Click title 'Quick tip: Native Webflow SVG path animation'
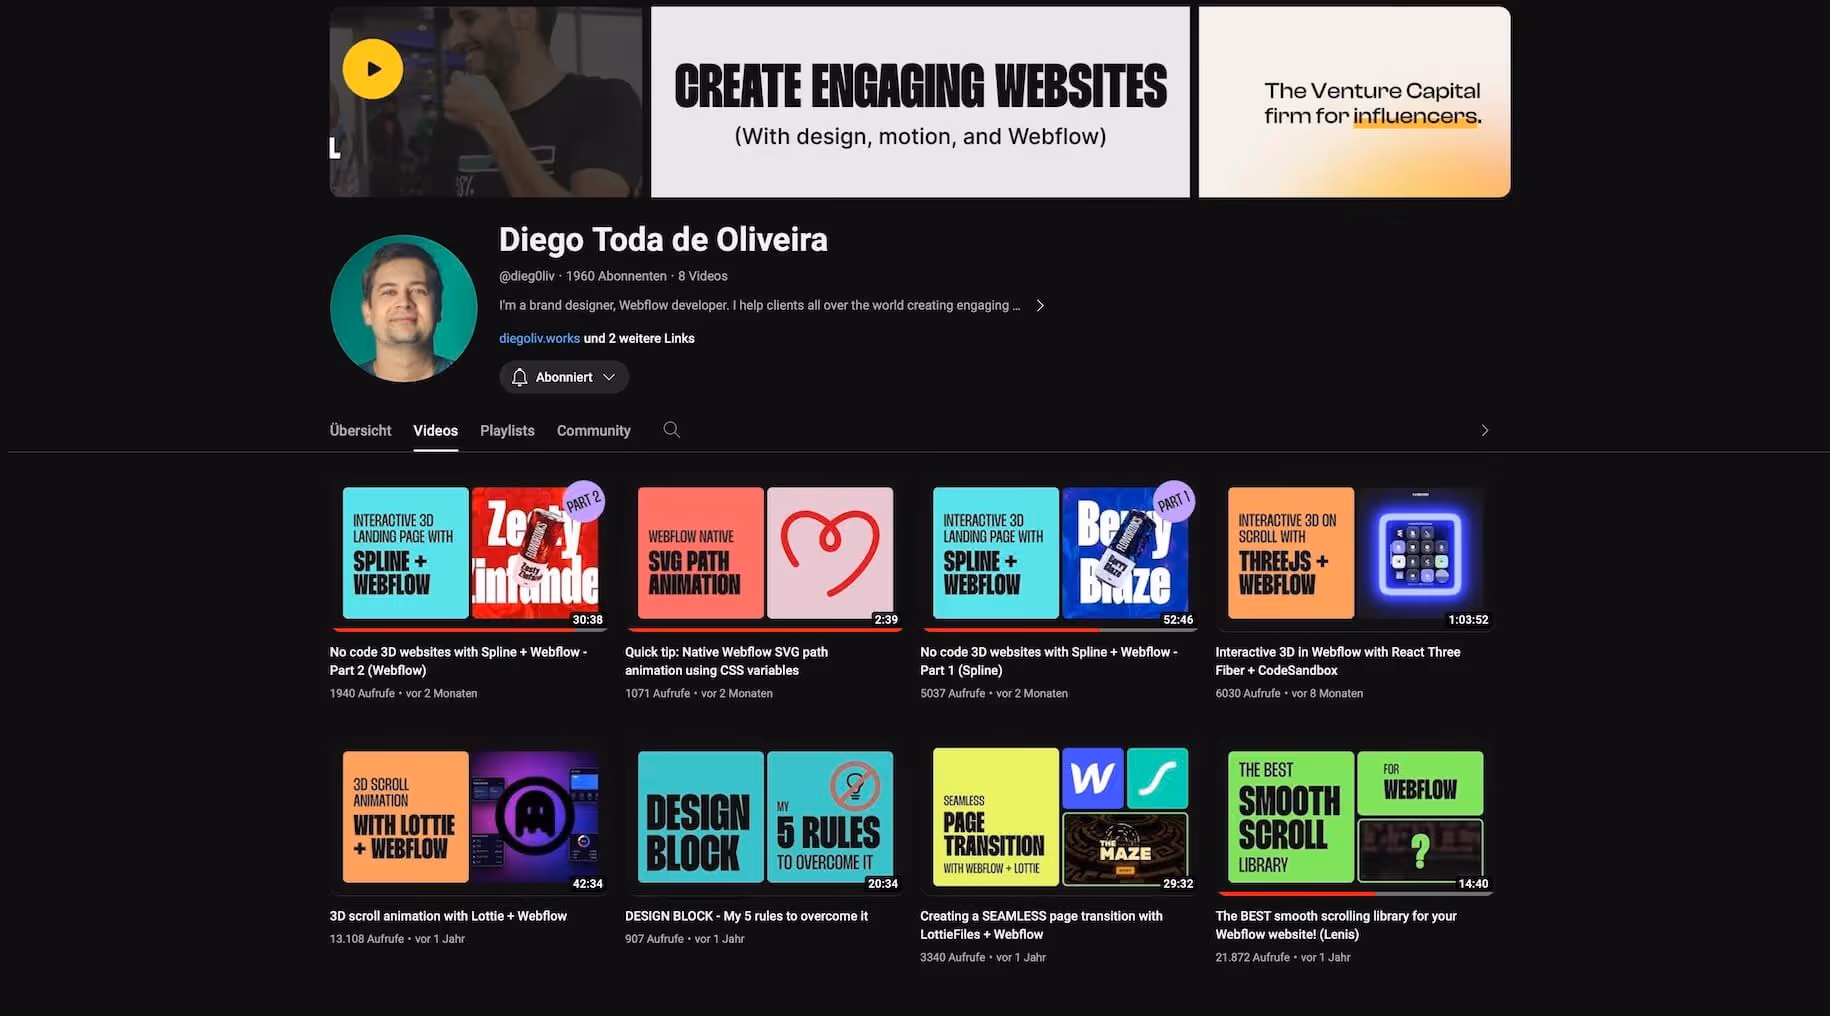Viewport: 1830px width, 1016px height. click(727, 661)
